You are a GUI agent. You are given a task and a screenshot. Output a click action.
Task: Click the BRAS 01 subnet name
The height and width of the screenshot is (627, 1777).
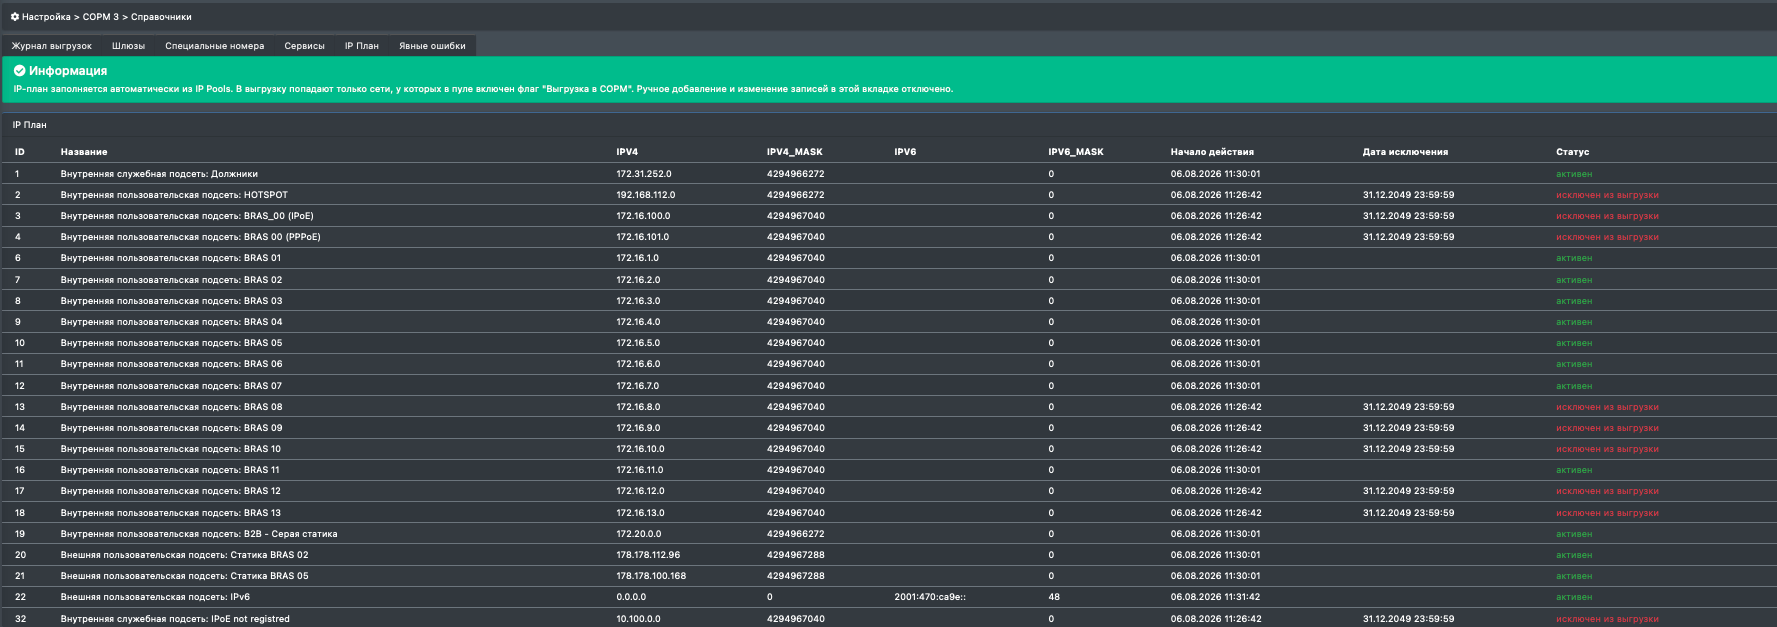coord(171,258)
